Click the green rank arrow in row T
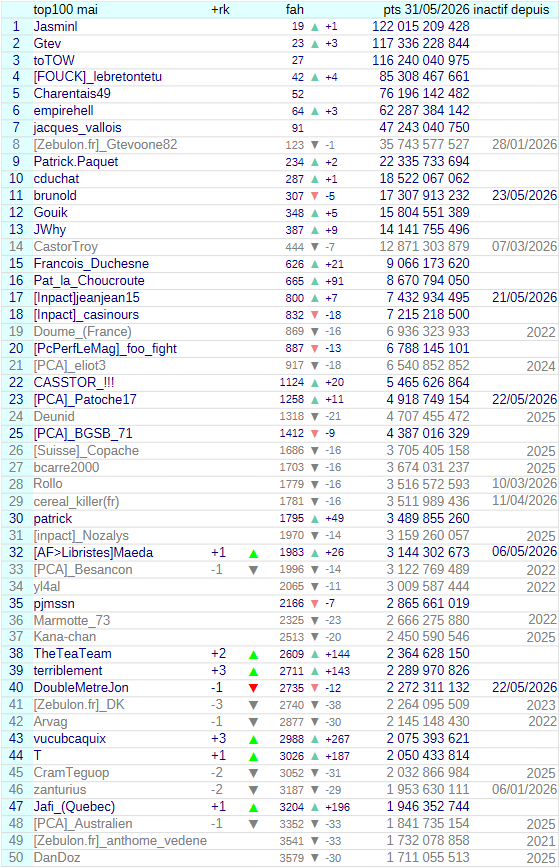 pyautogui.click(x=253, y=756)
